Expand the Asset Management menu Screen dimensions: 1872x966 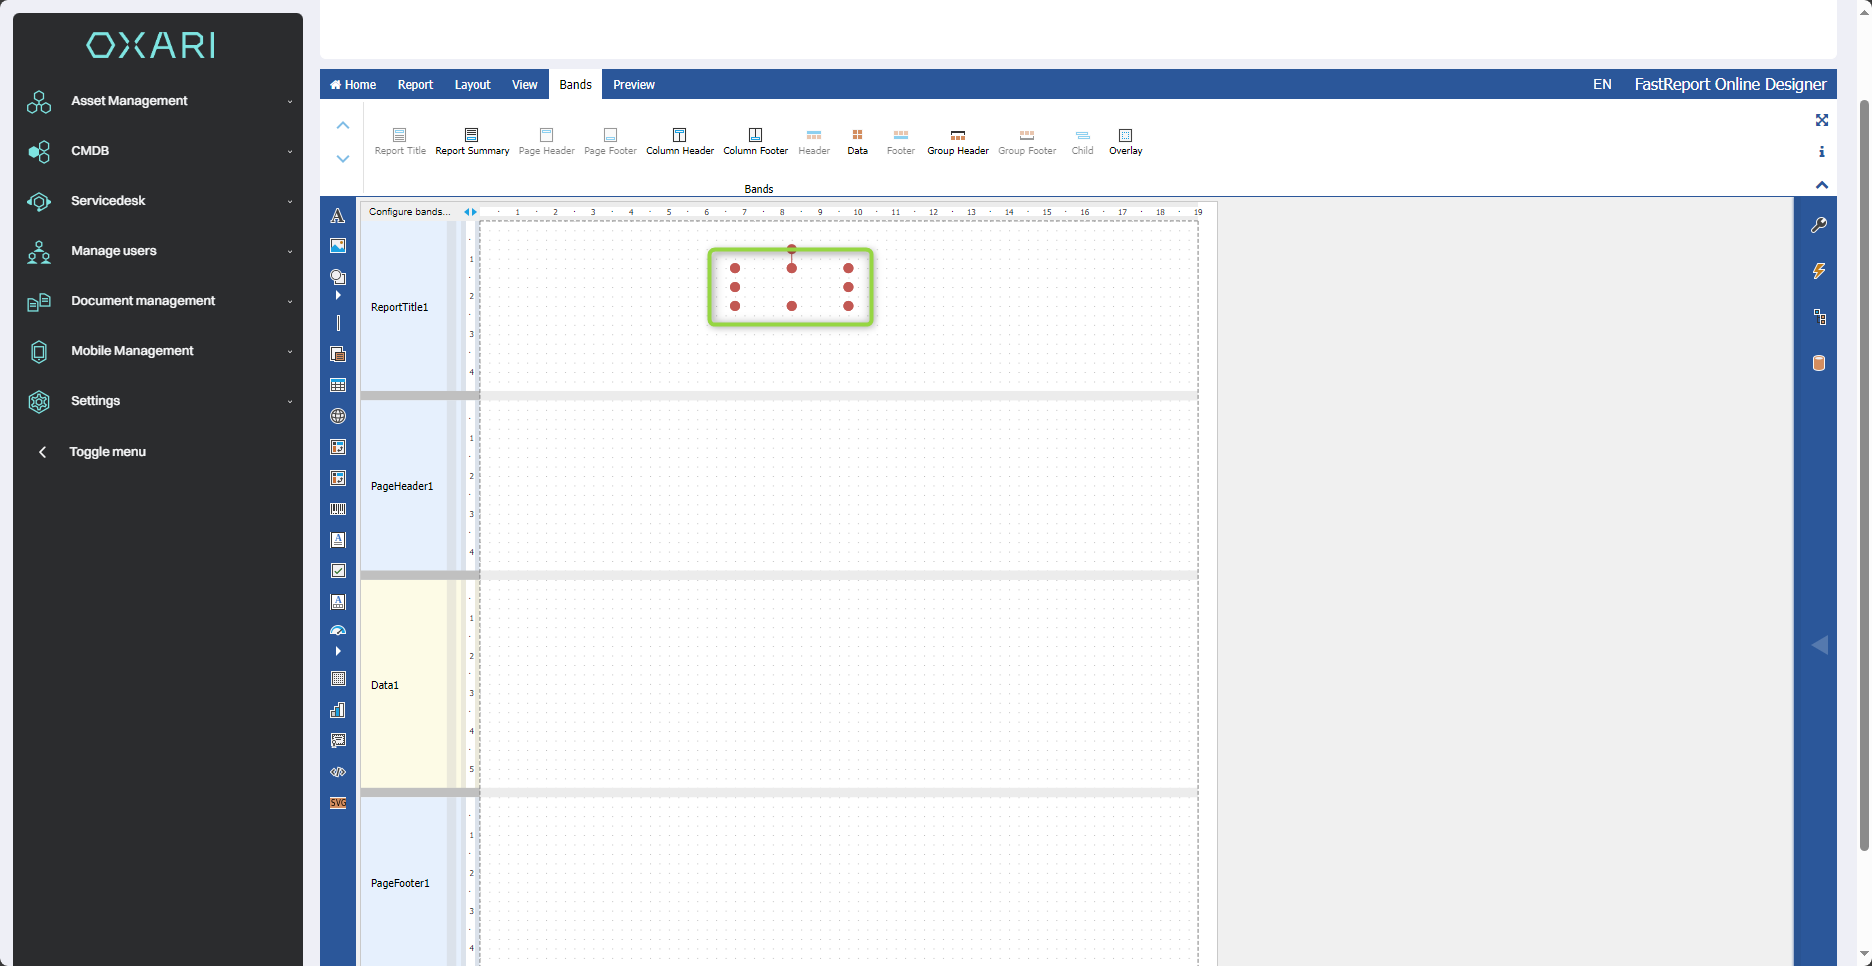coord(129,101)
